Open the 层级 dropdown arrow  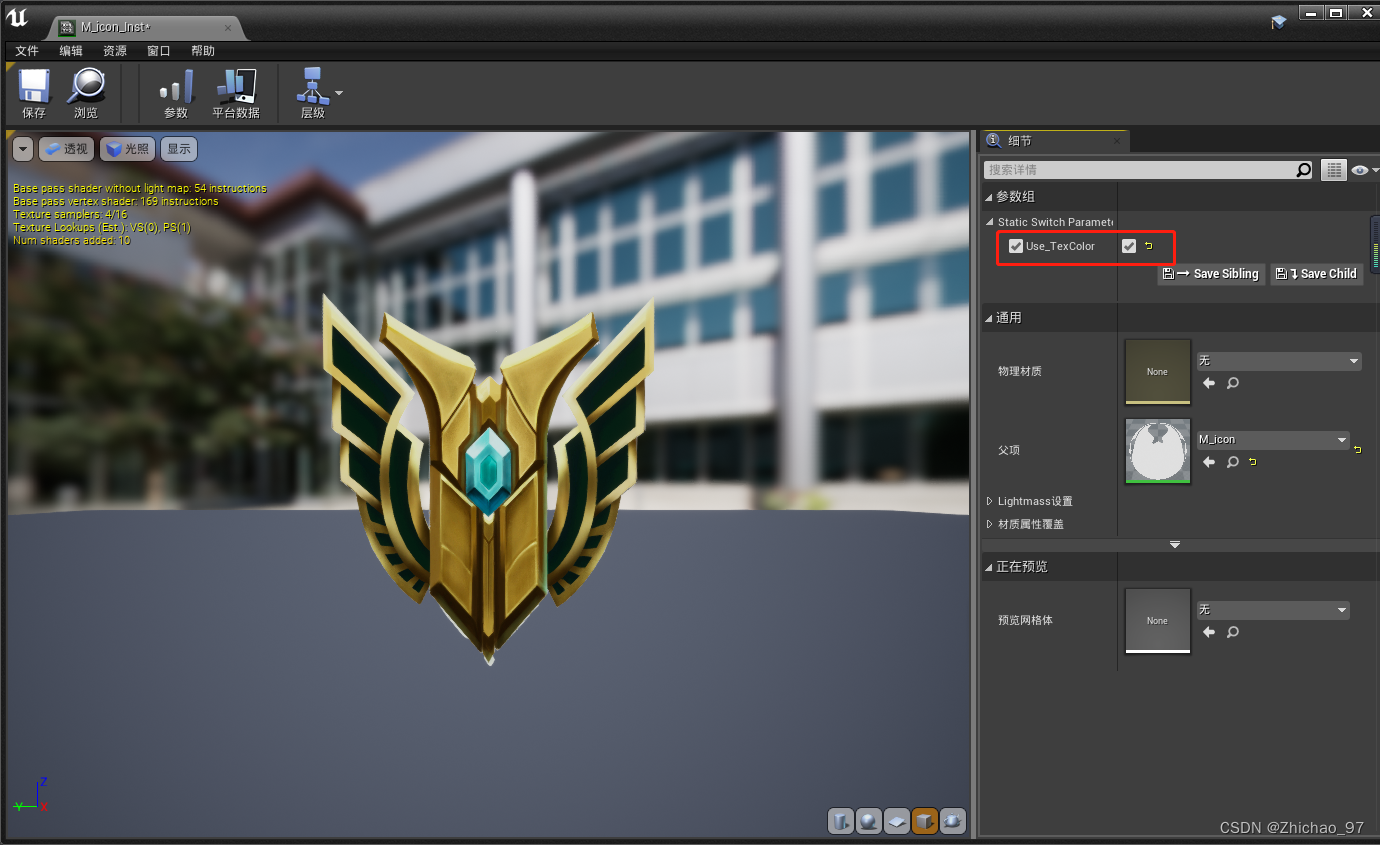pyautogui.click(x=339, y=93)
